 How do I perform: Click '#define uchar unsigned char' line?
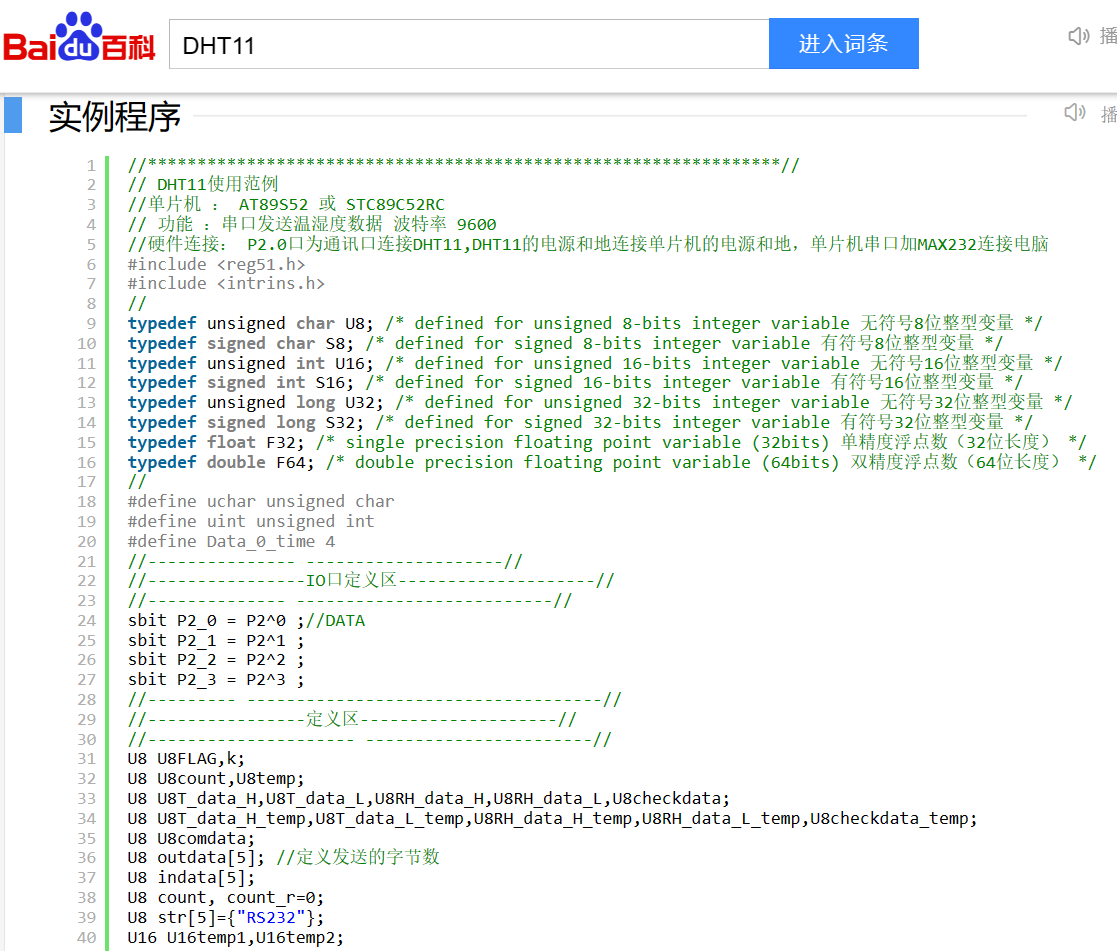(261, 502)
